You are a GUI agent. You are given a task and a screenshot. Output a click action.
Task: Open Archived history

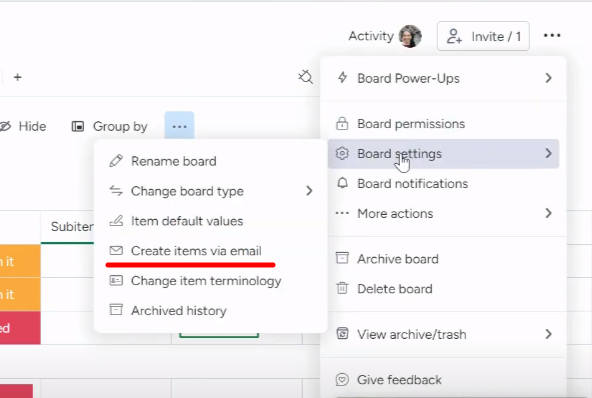click(x=210, y=310)
